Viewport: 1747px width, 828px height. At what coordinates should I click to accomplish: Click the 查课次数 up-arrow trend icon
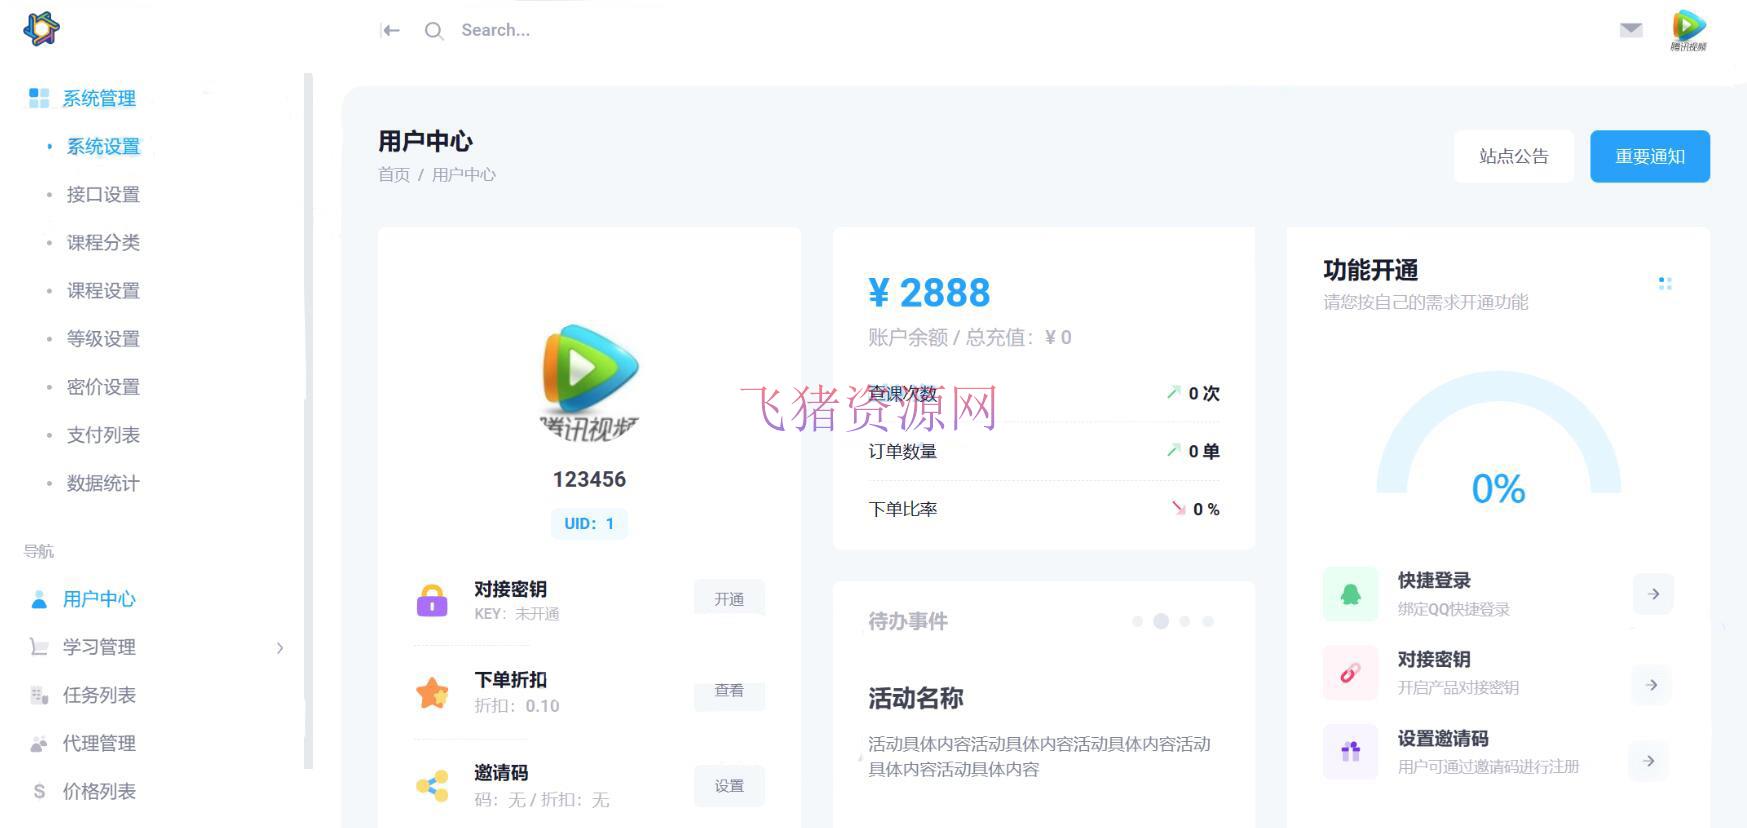coord(1174,392)
